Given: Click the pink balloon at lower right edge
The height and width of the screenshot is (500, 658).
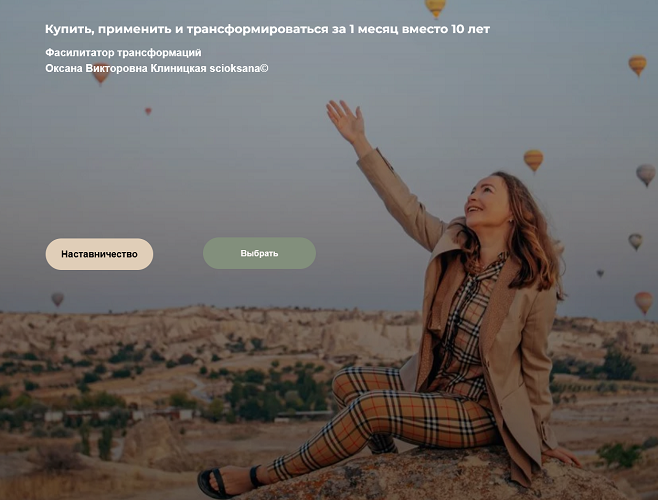Looking at the screenshot, I should coord(643,302).
